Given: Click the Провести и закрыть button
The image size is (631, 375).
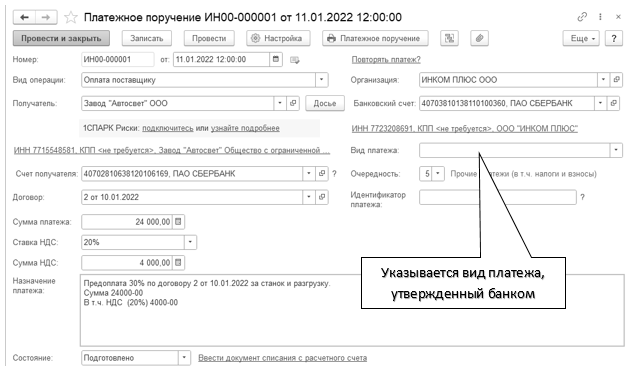Looking at the screenshot, I should [61, 38].
